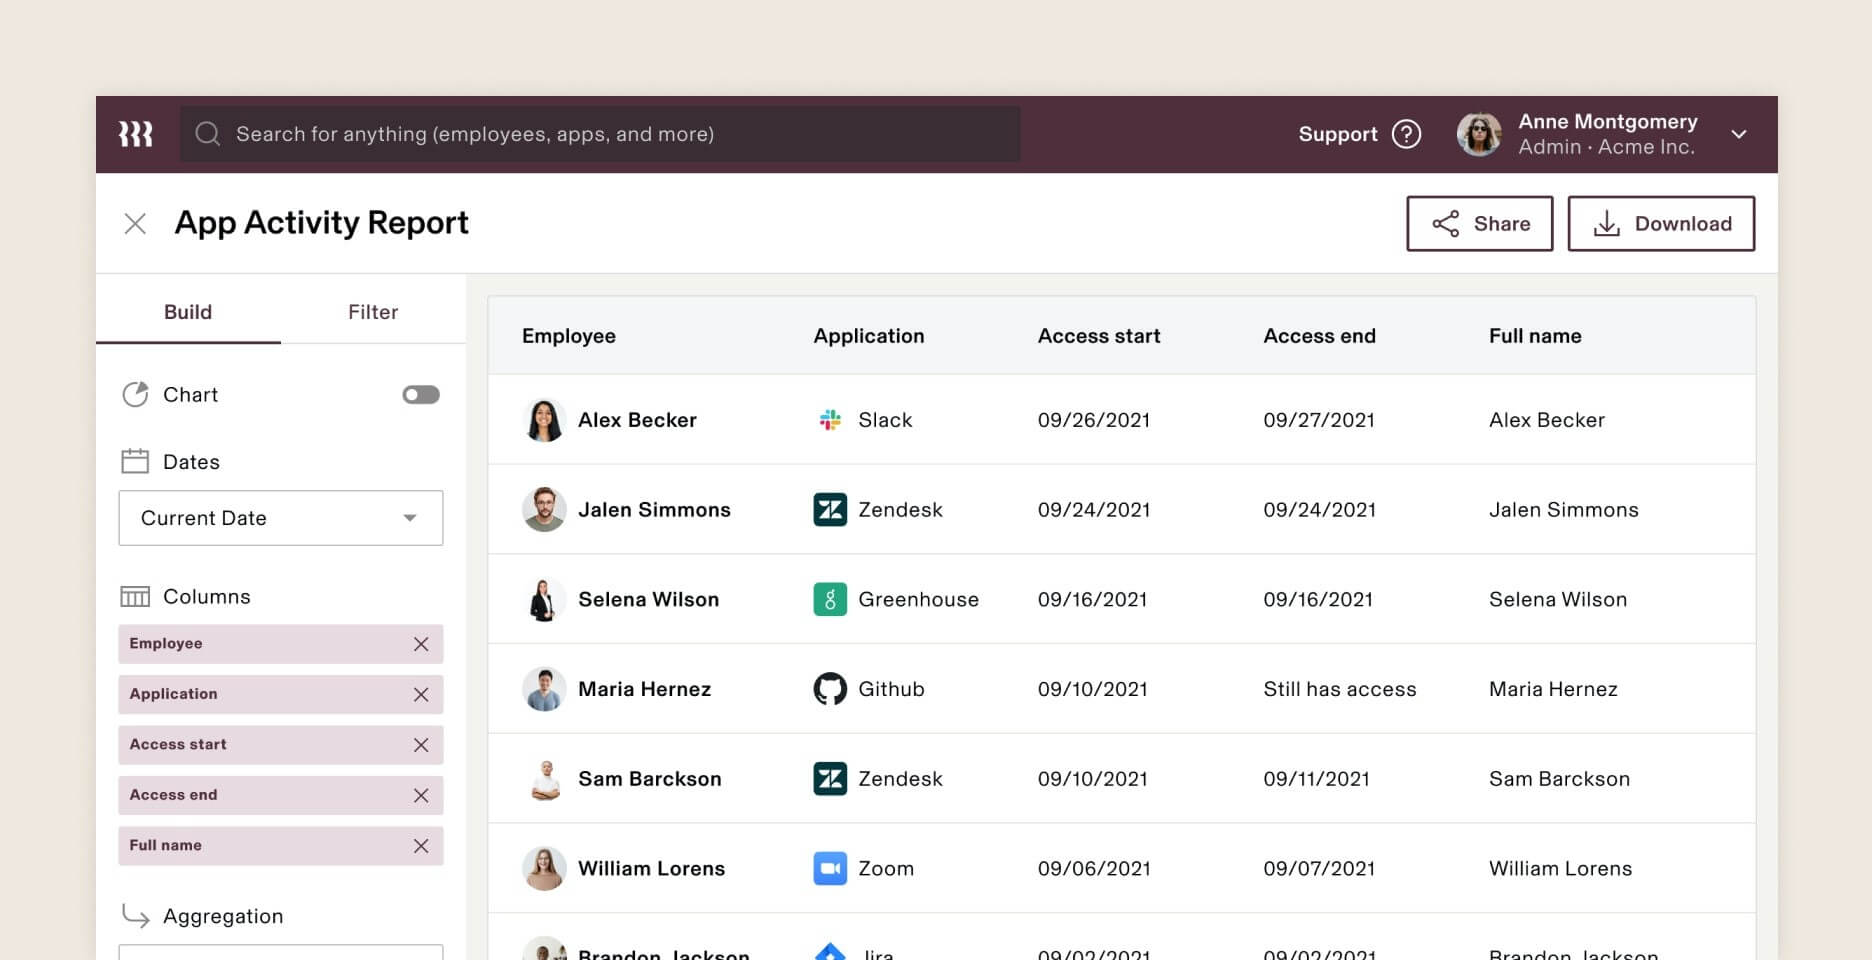Screen dimensions: 1872x960
Task: Click the Slack icon in Alex Becker's row
Action: pyautogui.click(x=829, y=420)
